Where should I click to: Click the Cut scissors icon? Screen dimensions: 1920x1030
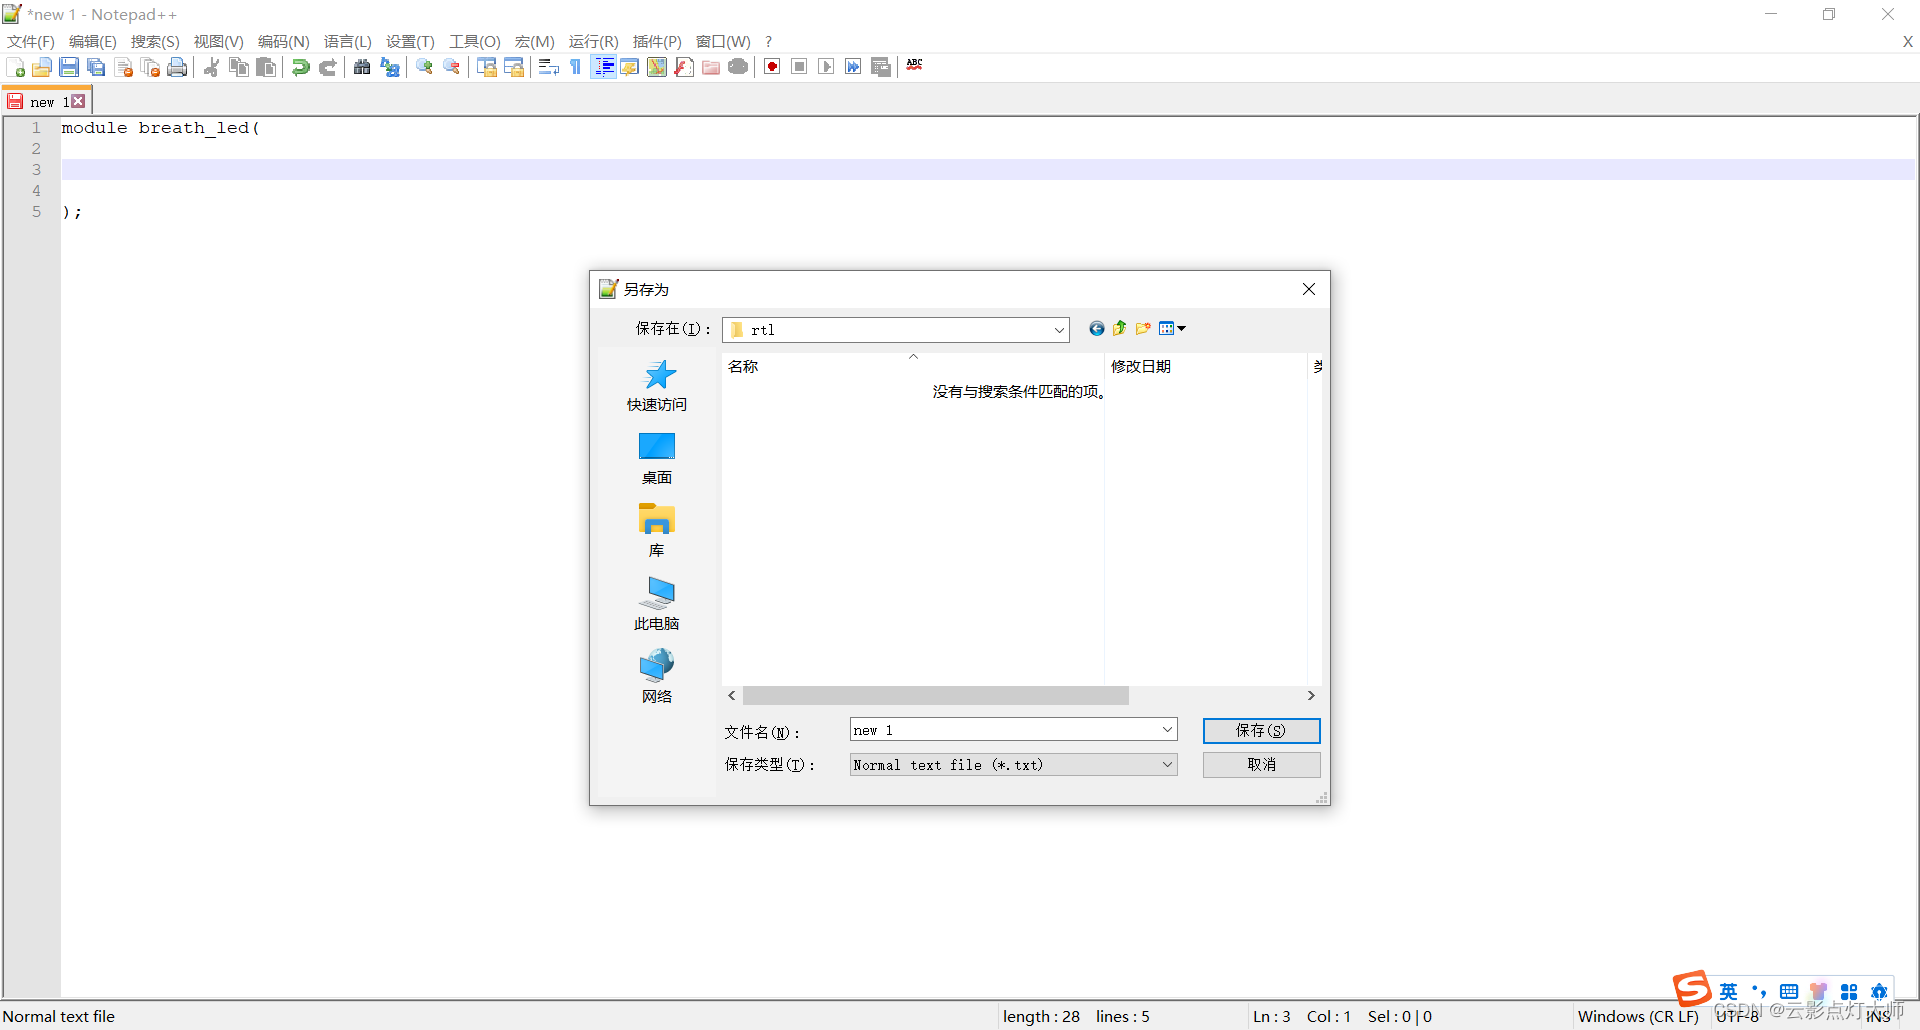[212, 67]
